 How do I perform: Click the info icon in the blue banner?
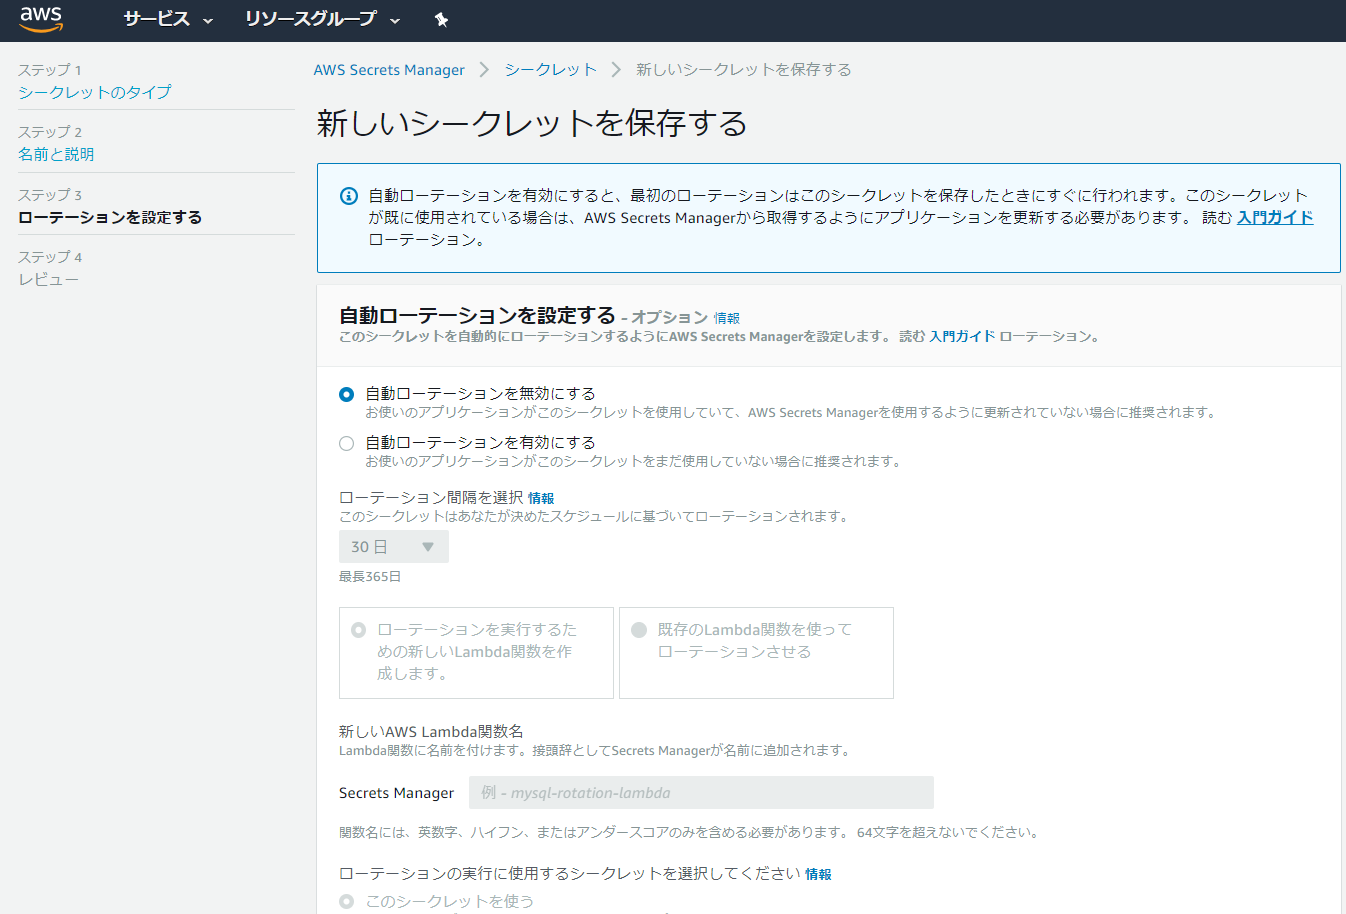pos(345,196)
